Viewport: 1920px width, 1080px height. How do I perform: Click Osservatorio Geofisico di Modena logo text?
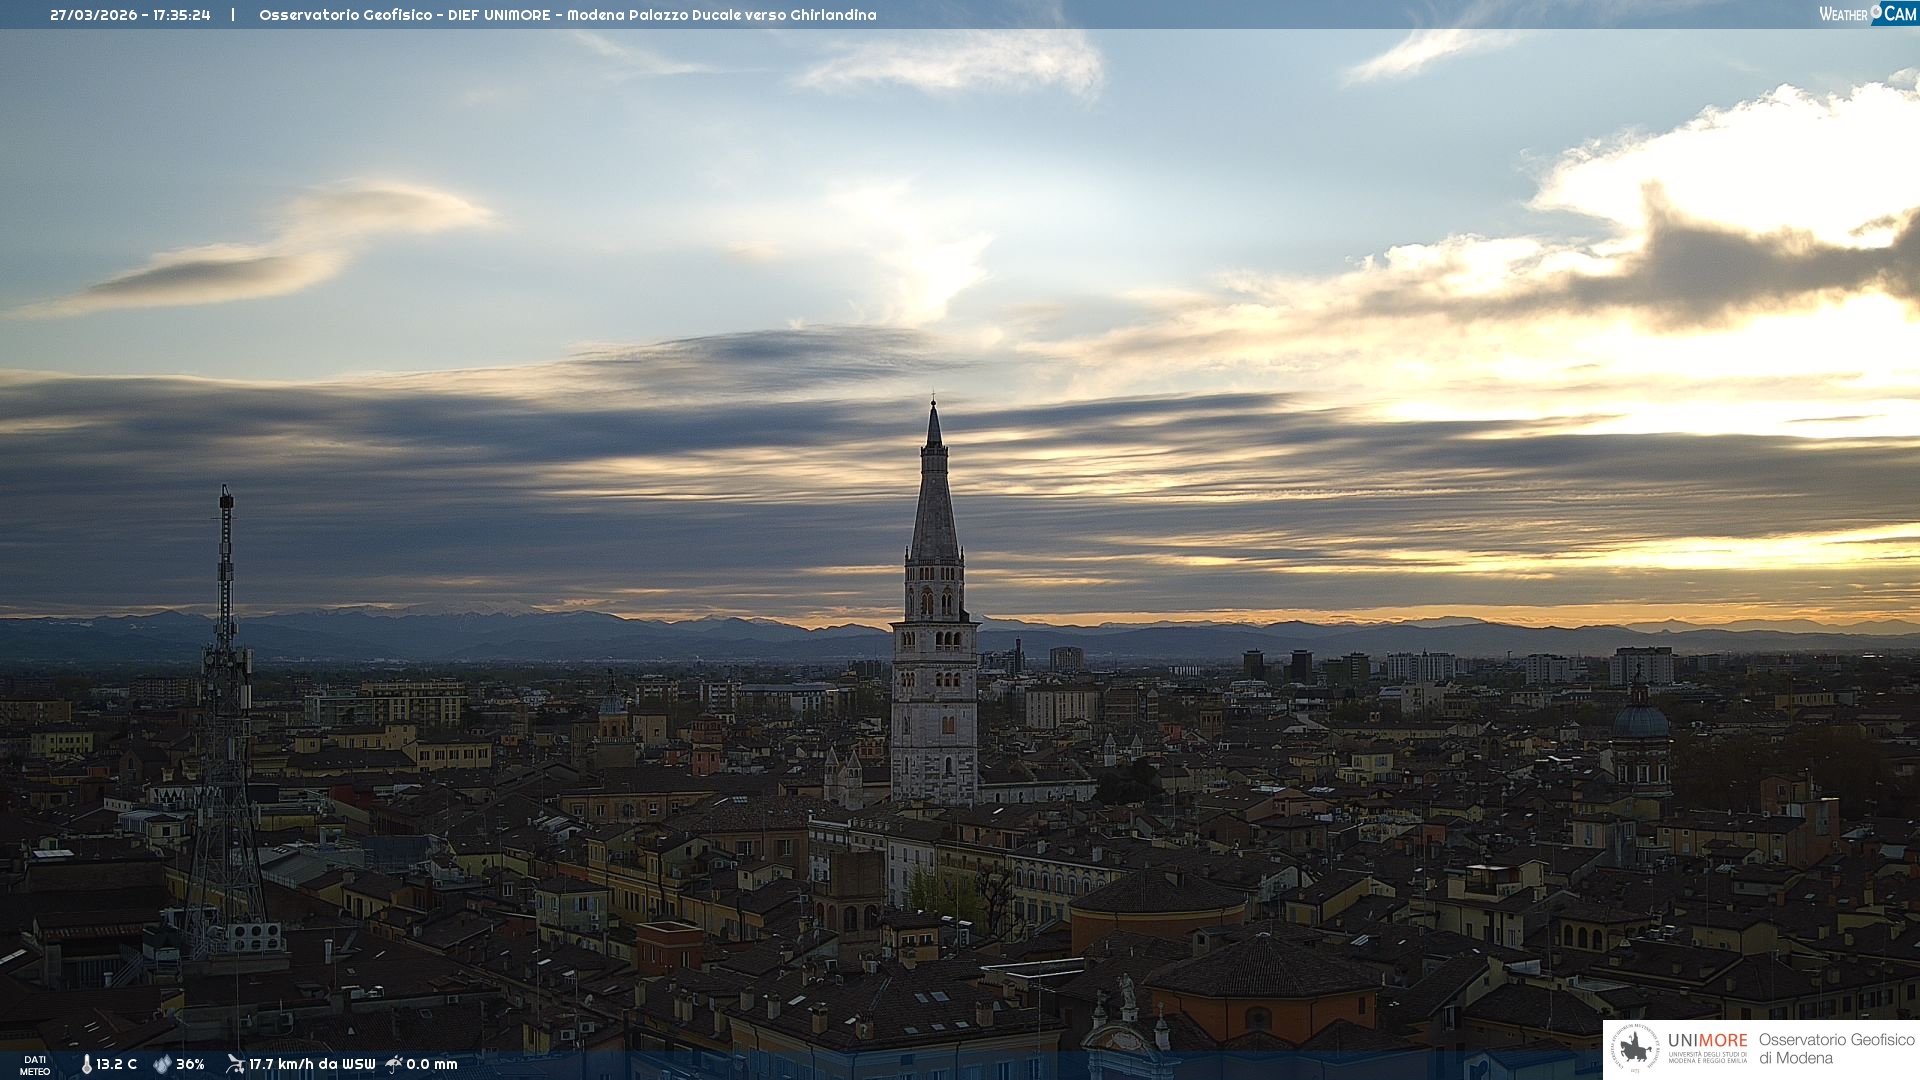[1836, 1048]
